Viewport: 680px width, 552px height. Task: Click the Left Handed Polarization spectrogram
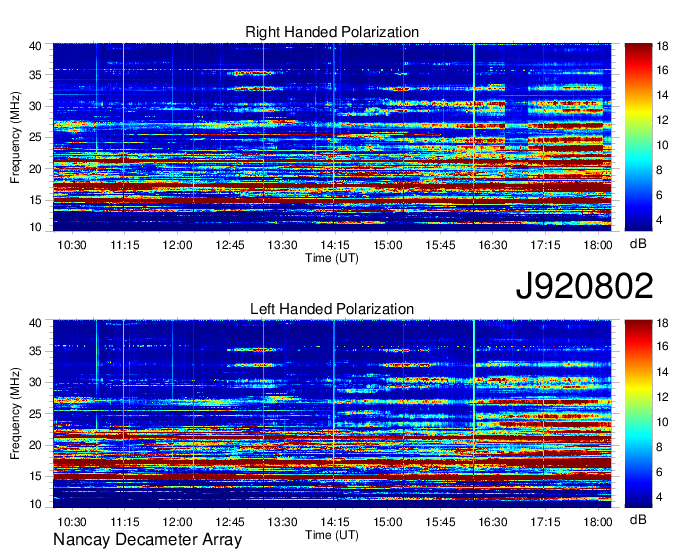point(332,414)
